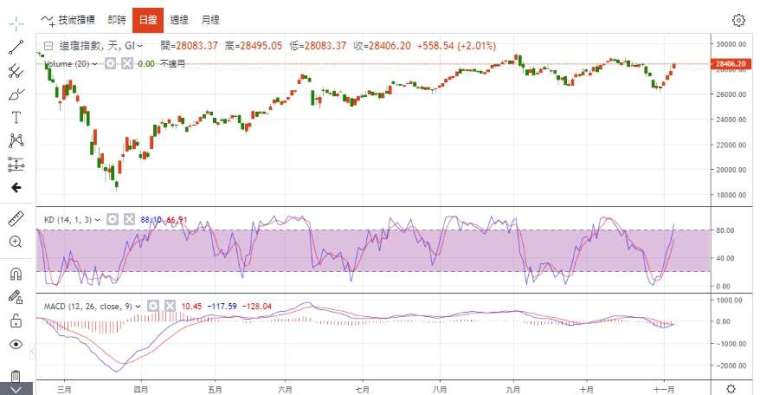
Task: Click the MACD value 10.45 in legend
Action: 191,306
